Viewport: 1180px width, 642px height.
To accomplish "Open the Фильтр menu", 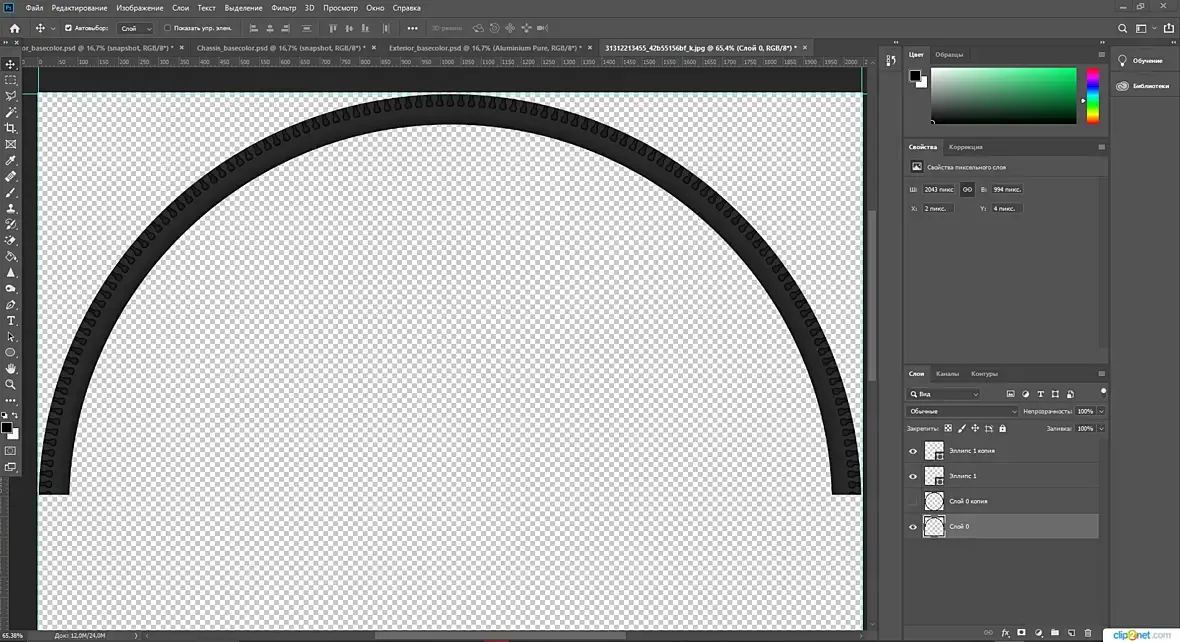I will point(284,8).
